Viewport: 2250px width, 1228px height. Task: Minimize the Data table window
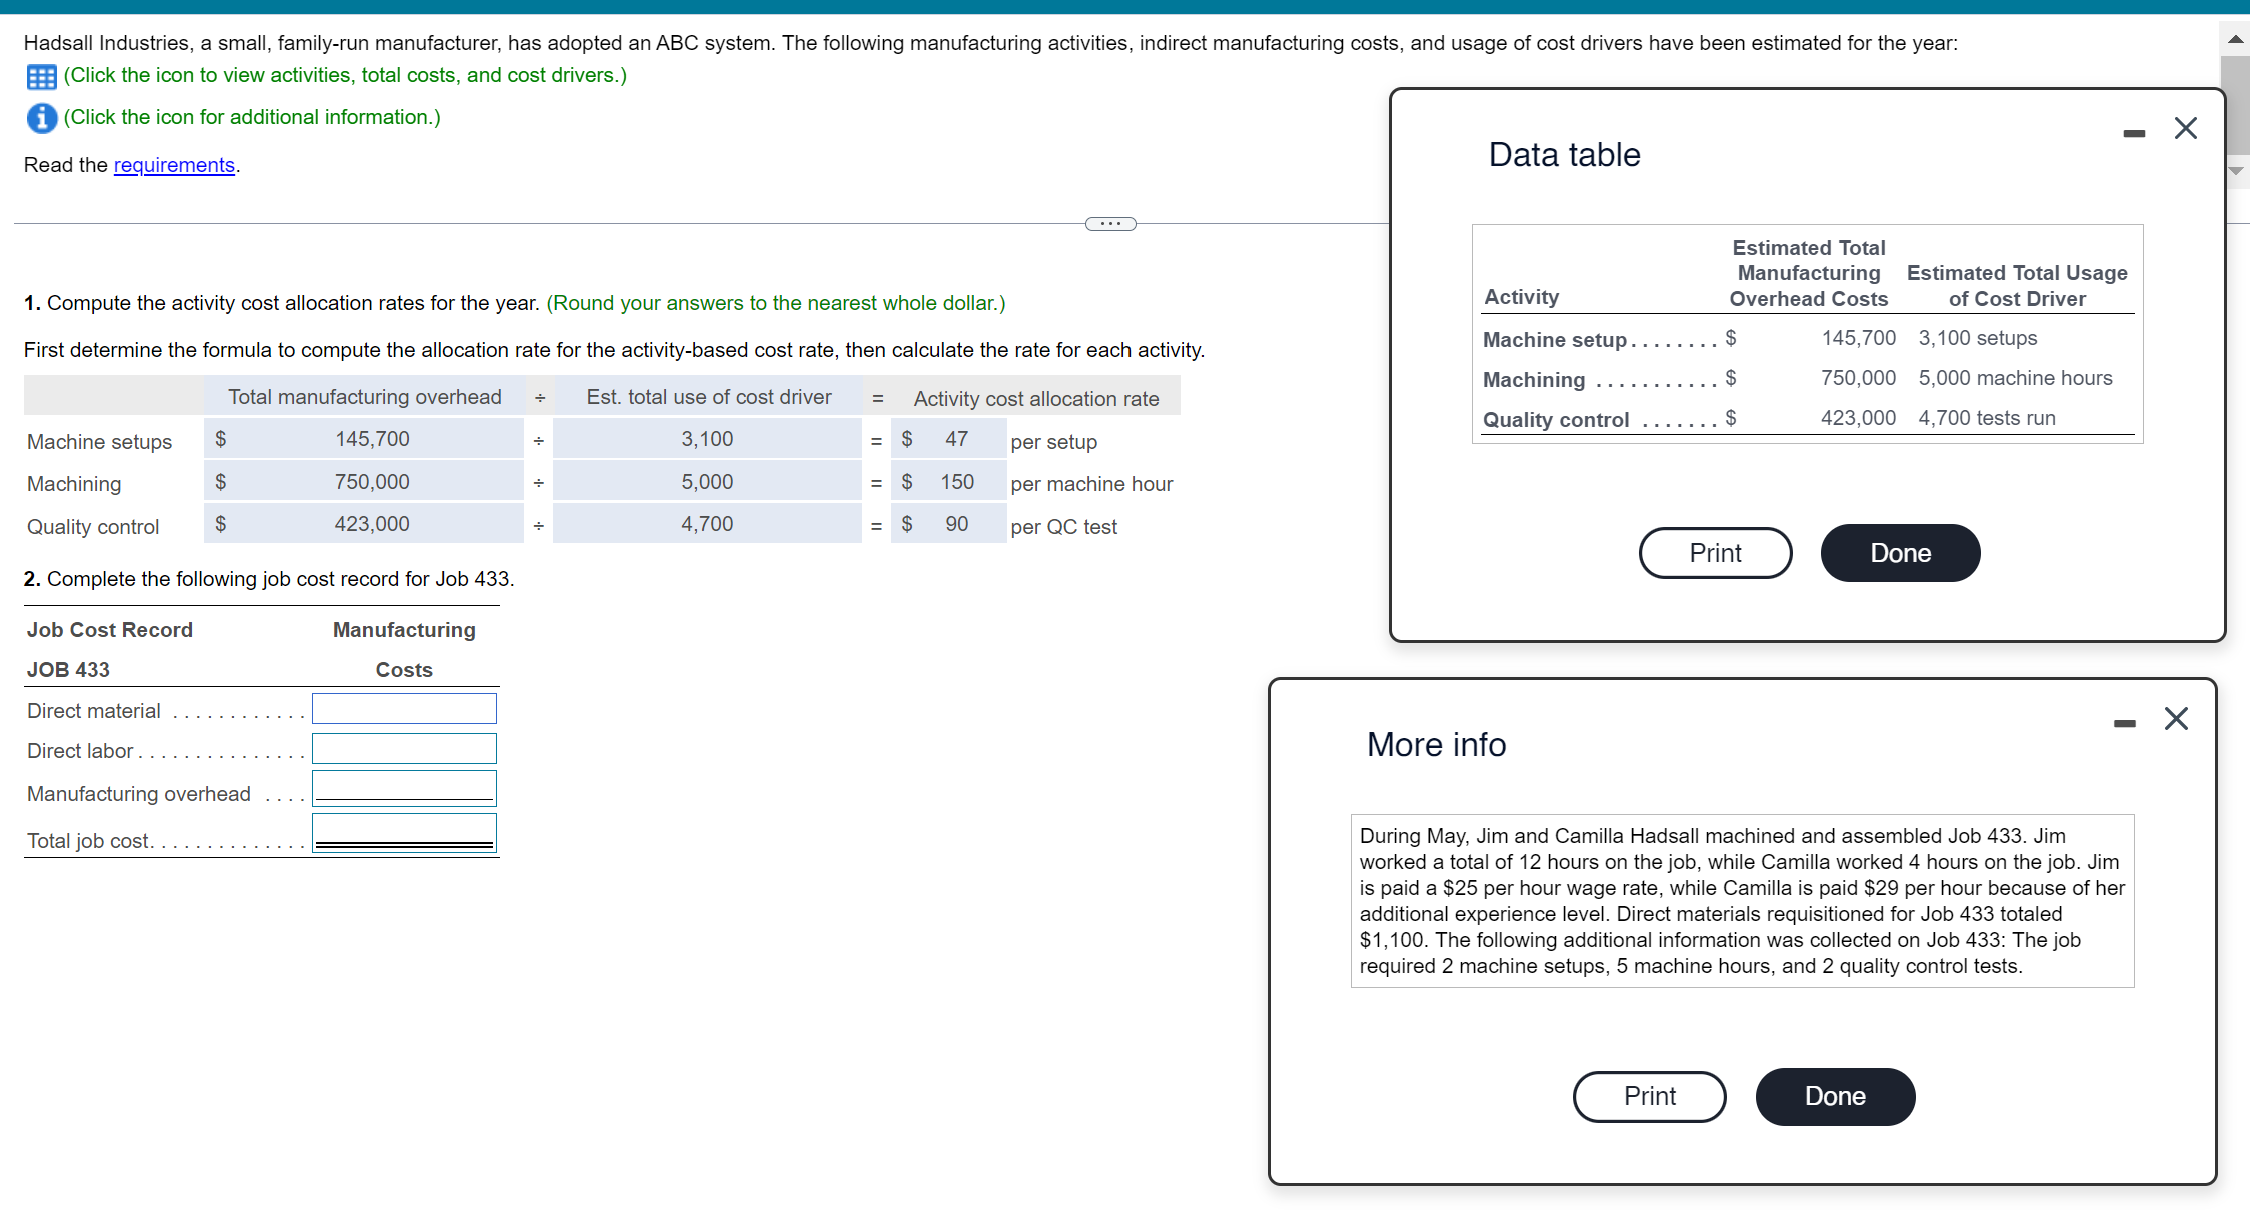(2133, 128)
